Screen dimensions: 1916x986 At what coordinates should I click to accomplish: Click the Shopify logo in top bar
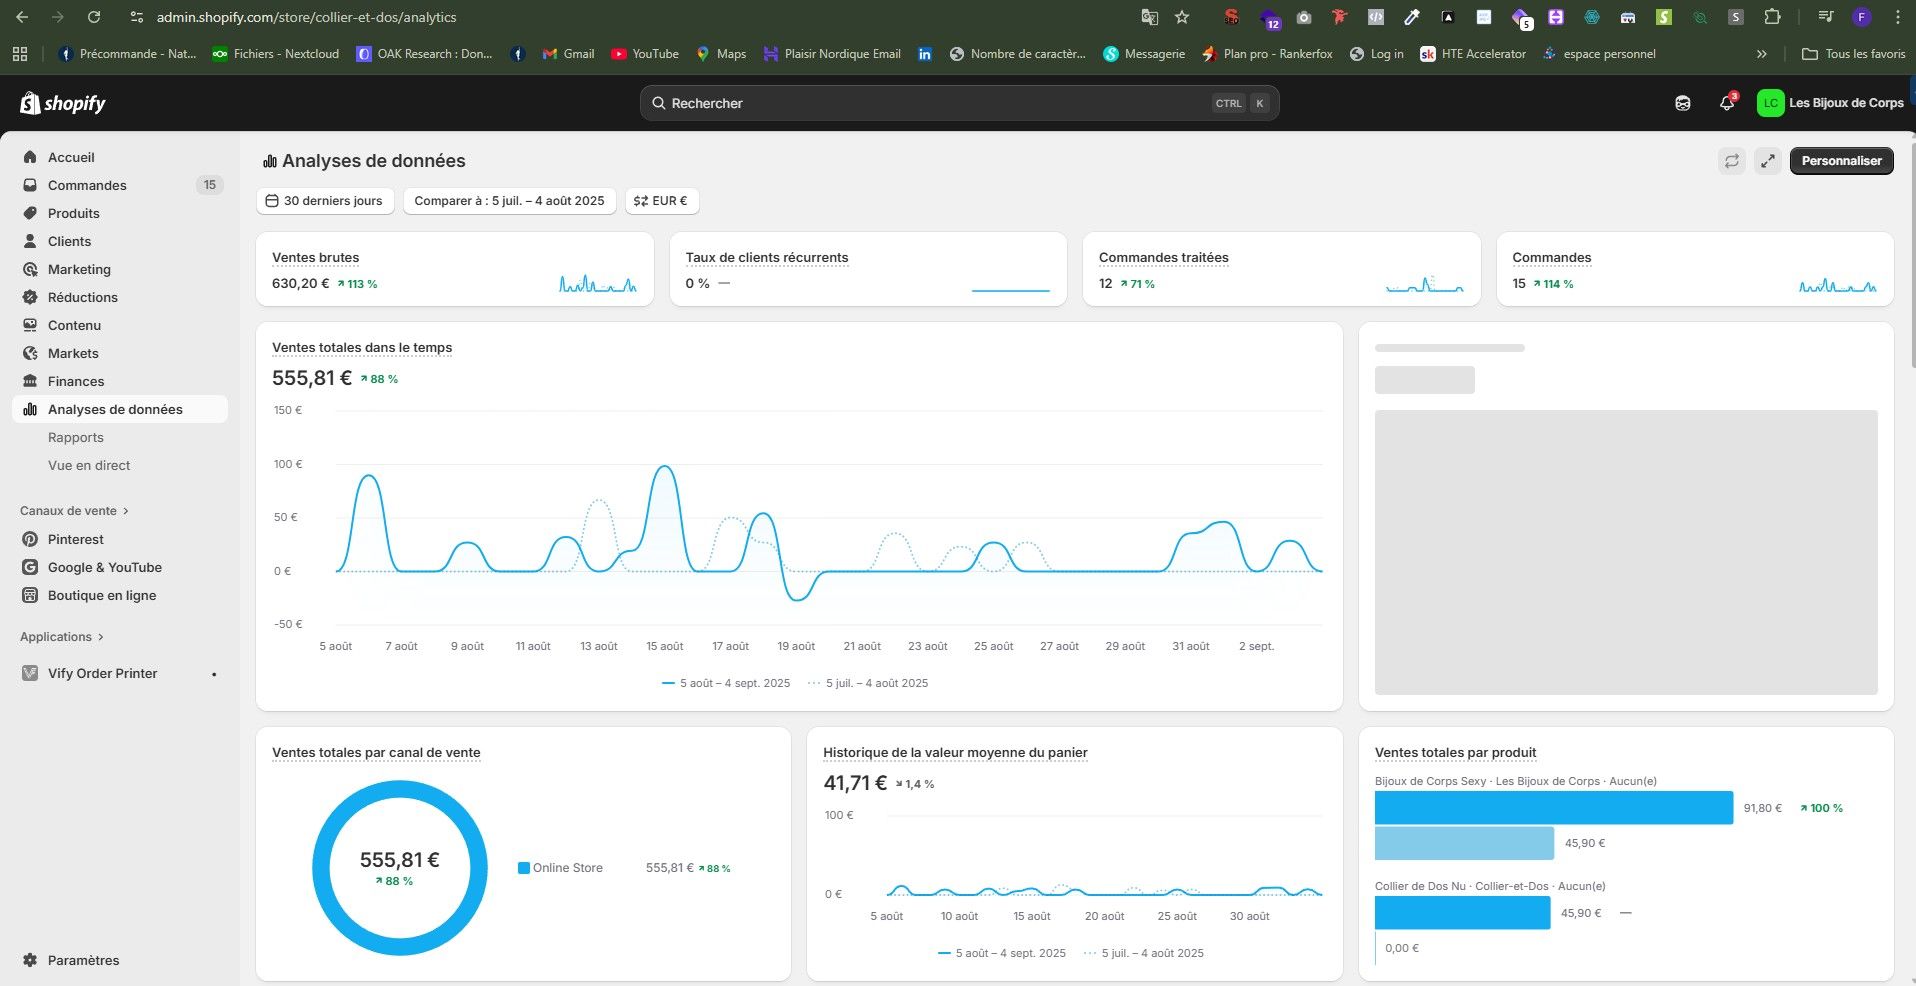[63, 103]
